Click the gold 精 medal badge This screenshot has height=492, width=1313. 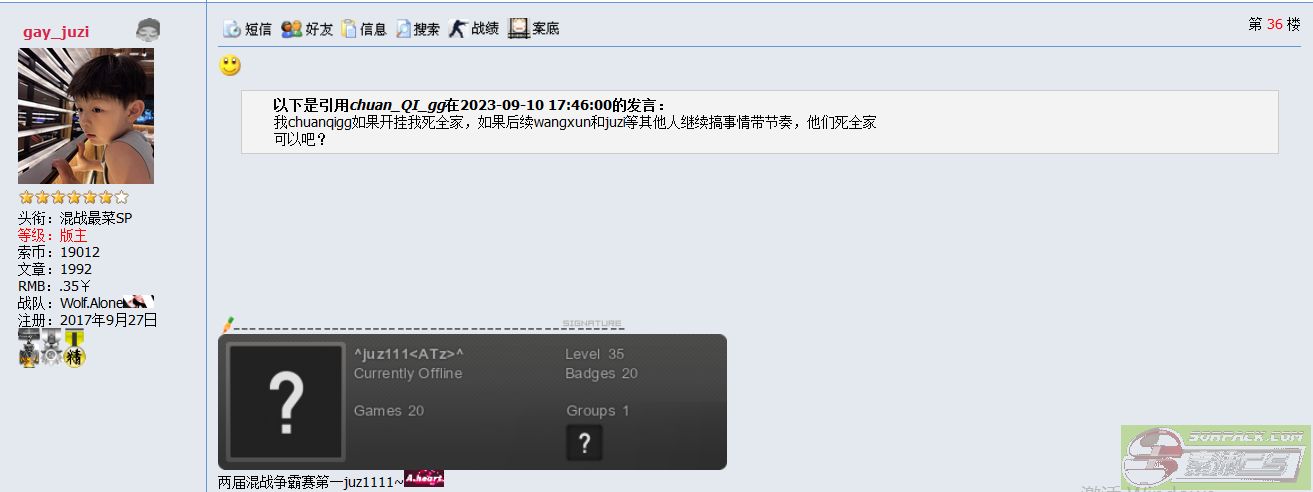74,349
